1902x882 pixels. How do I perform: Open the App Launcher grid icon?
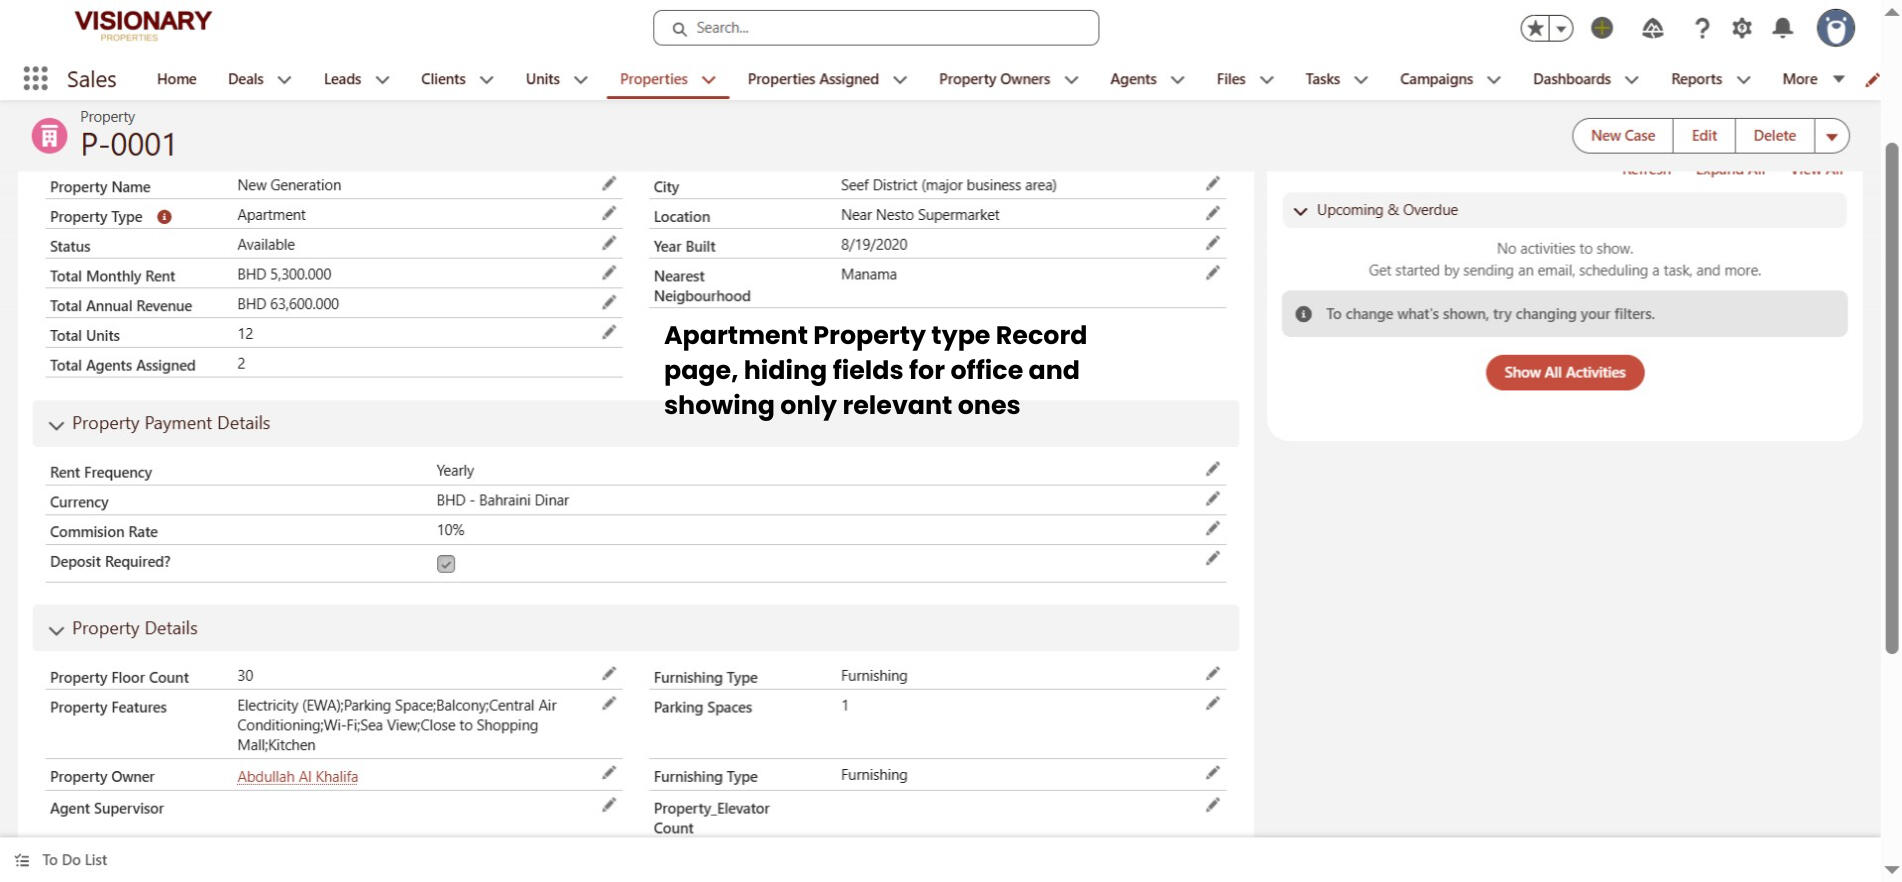[x=35, y=79]
